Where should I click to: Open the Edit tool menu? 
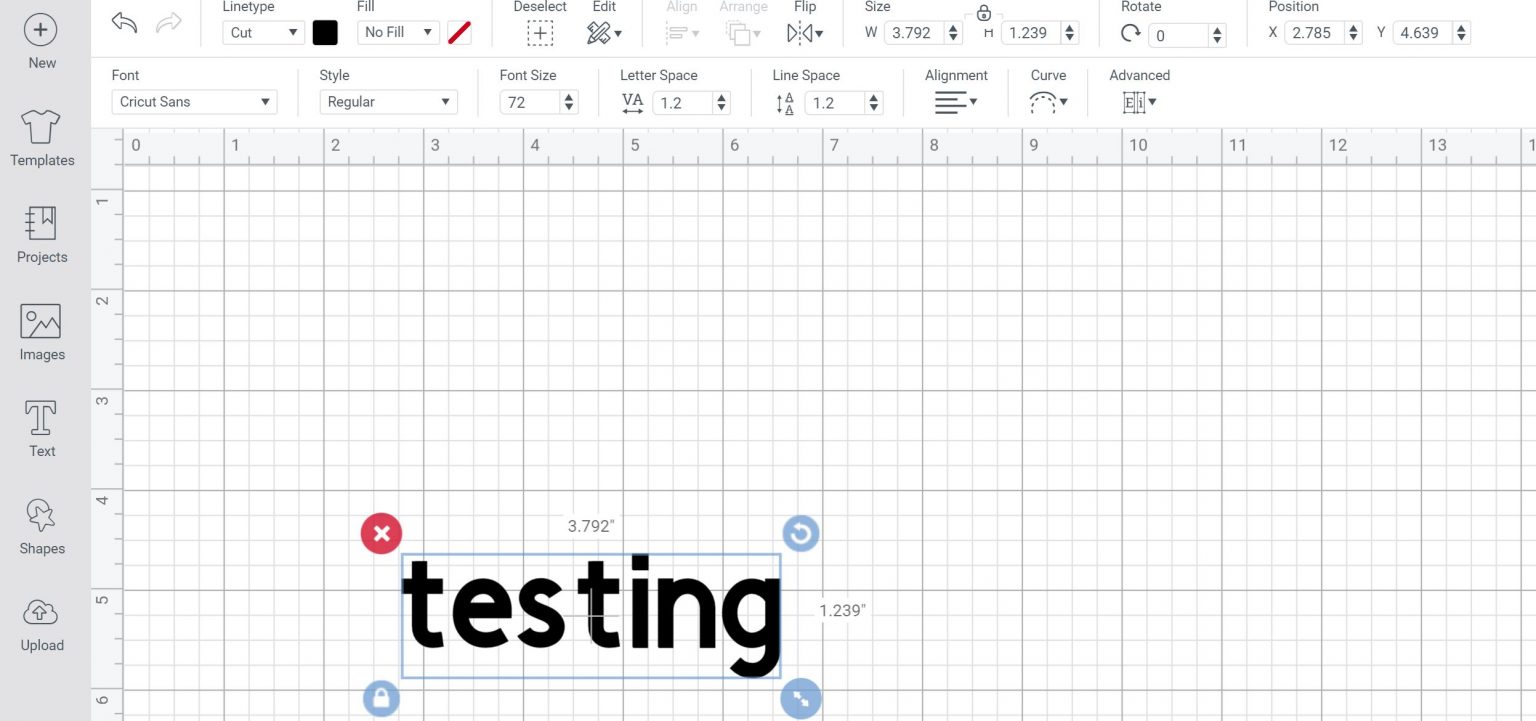[x=604, y=33]
